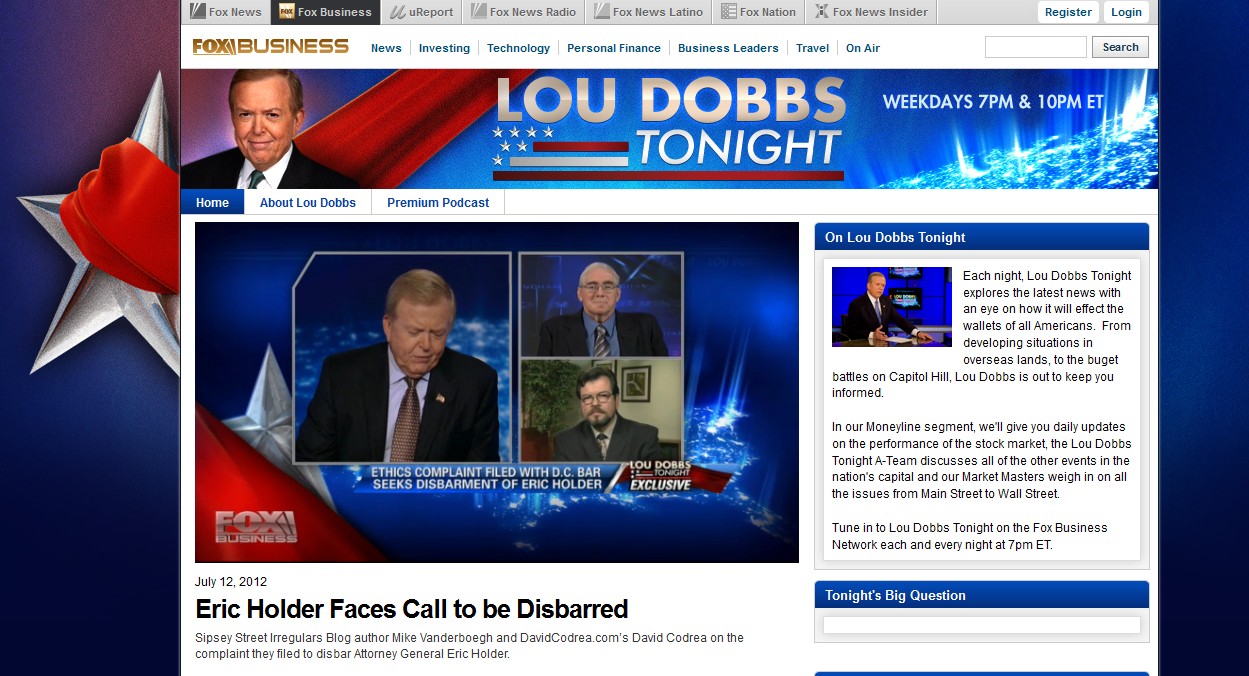Viewport: 1249px width, 676px height.
Task: Click the Fox News logo icon
Action: point(198,12)
